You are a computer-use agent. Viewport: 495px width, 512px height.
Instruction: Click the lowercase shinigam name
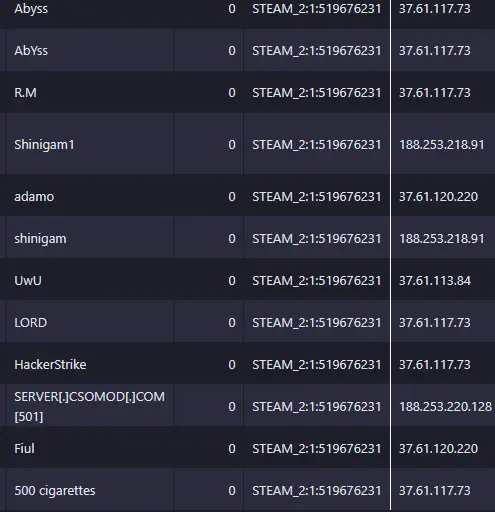pos(40,239)
